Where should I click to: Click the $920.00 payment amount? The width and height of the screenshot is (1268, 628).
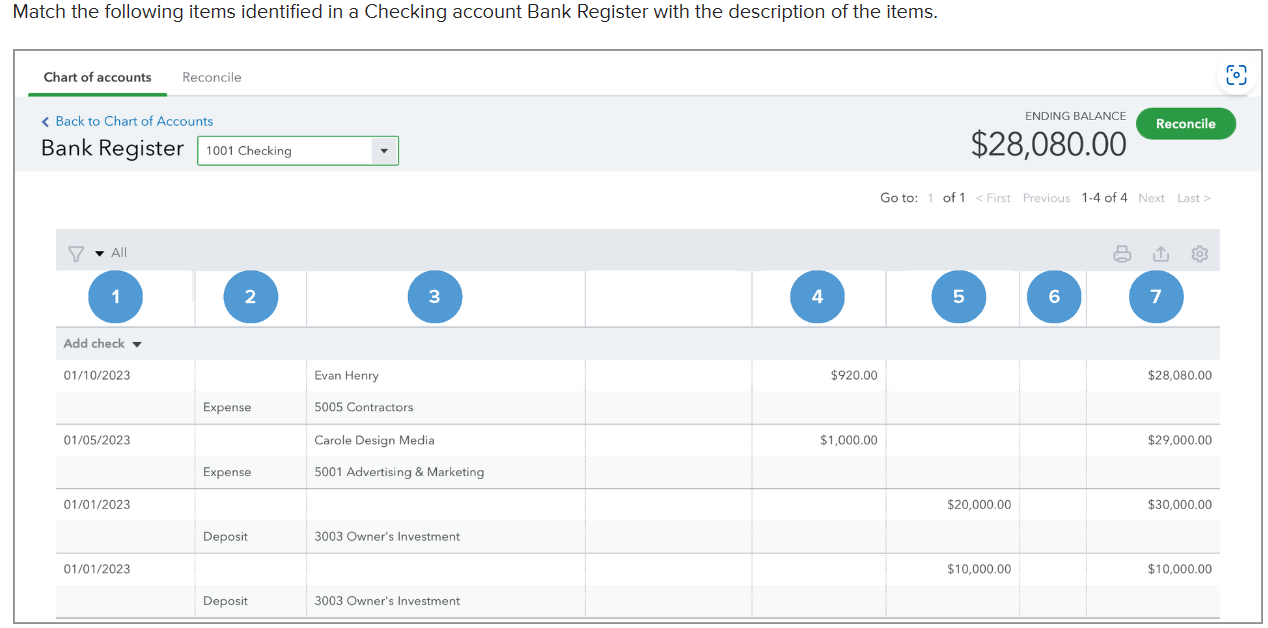[854, 376]
